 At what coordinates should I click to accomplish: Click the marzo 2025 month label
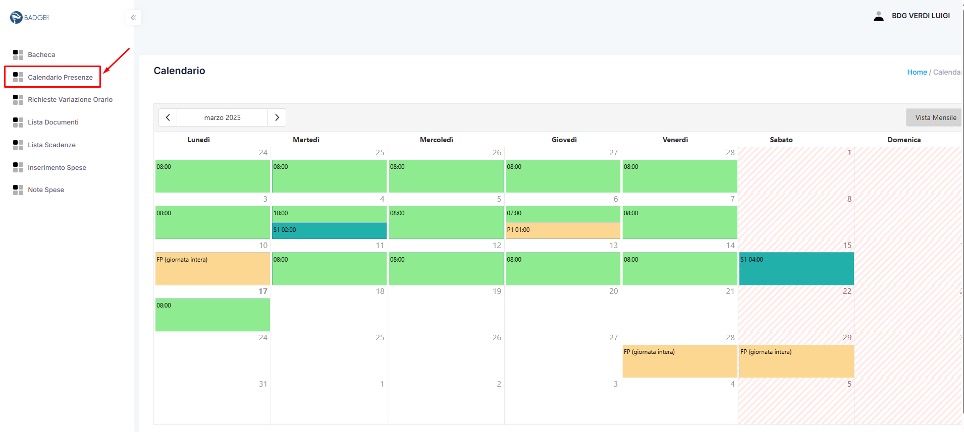click(x=223, y=117)
